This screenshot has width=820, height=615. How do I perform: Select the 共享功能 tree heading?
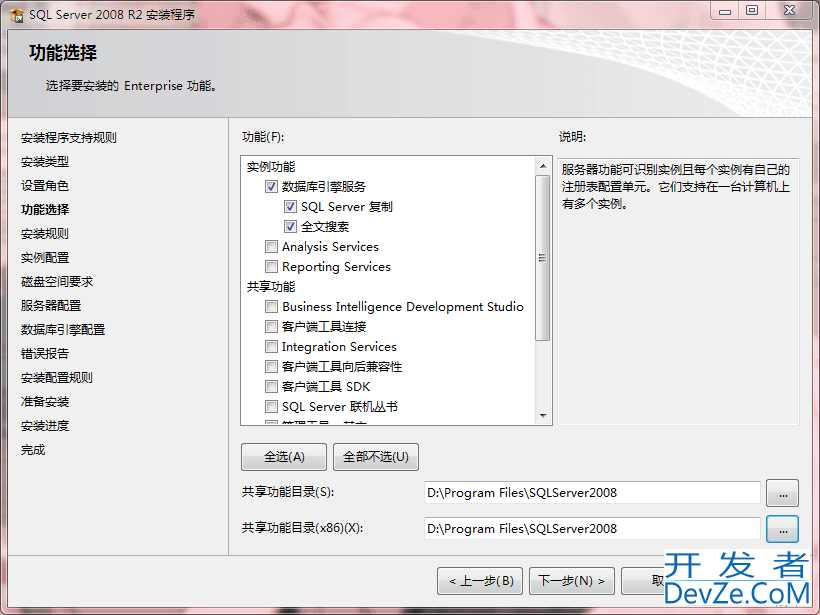[271, 287]
